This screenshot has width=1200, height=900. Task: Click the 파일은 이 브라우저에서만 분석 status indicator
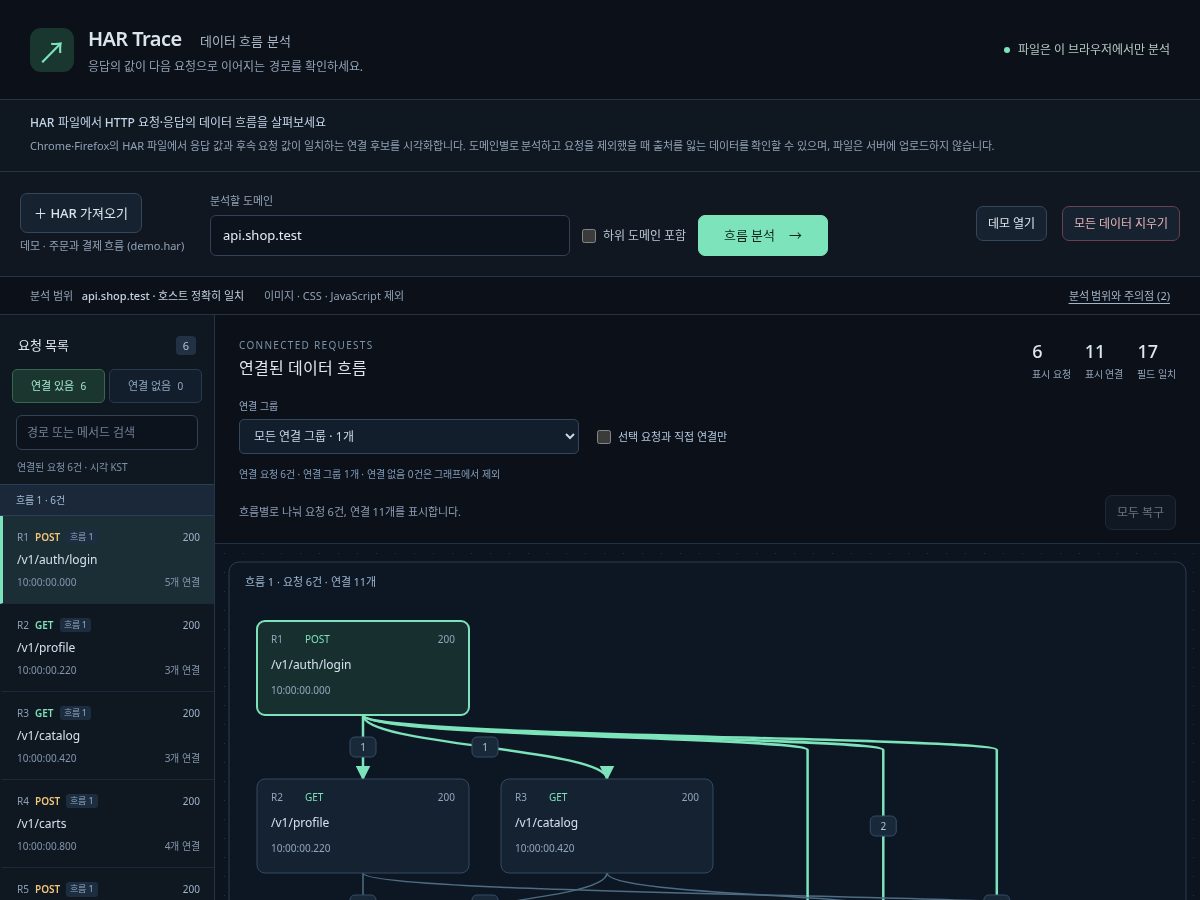(x=1087, y=49)
